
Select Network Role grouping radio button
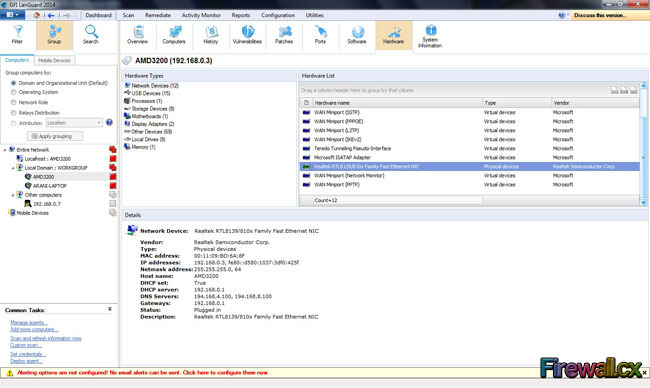(14, 102)
